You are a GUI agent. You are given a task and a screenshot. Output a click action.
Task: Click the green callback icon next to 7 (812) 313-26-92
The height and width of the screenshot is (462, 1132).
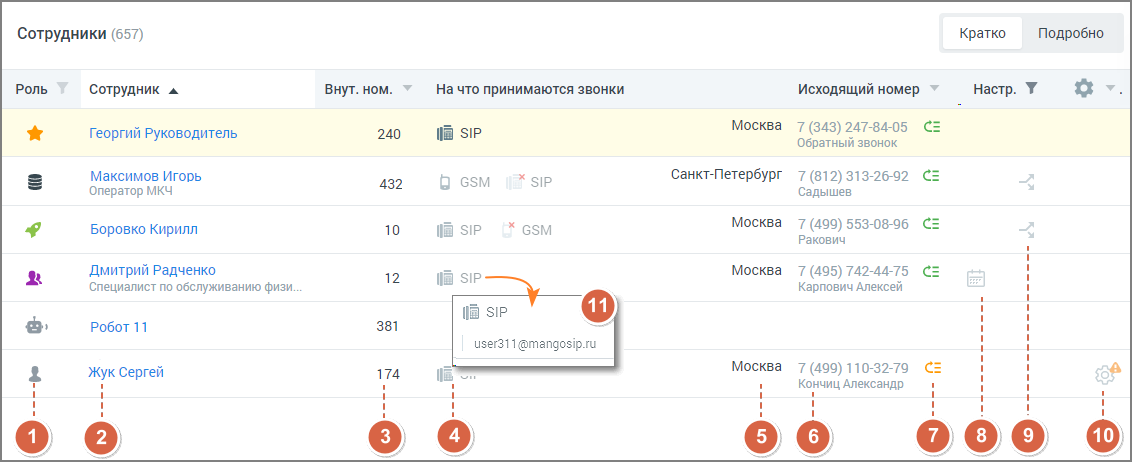932,175
